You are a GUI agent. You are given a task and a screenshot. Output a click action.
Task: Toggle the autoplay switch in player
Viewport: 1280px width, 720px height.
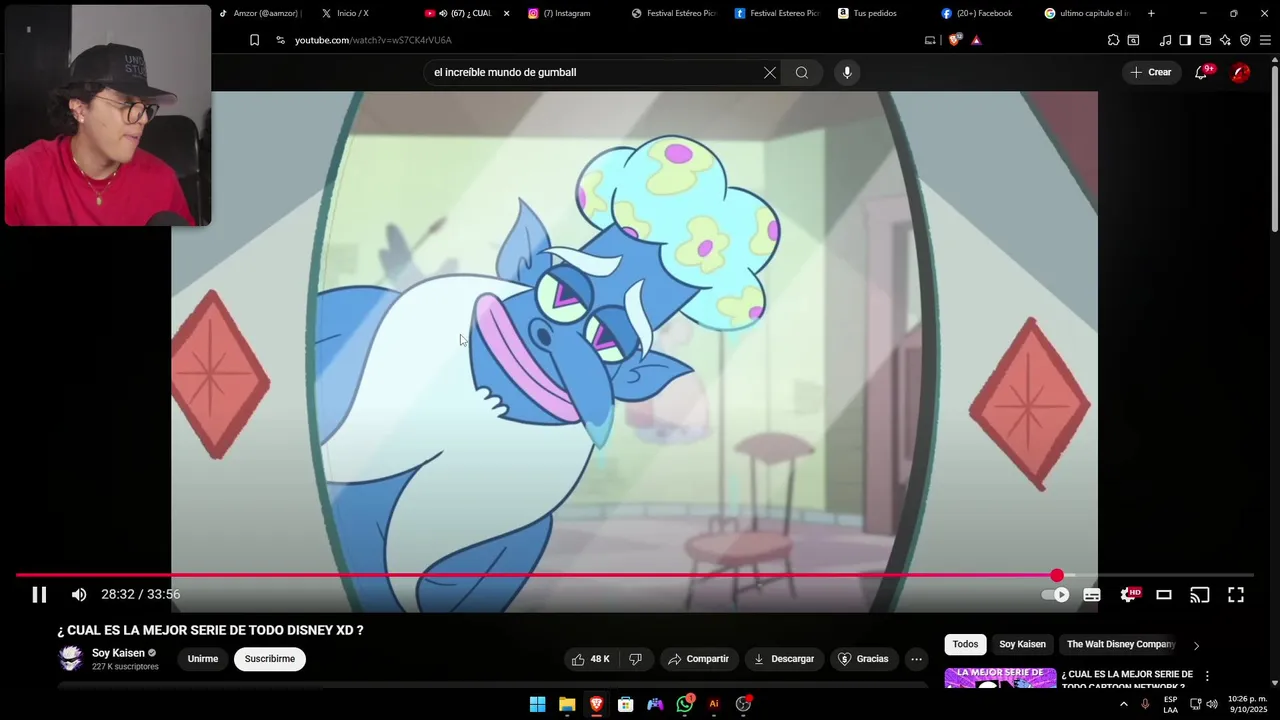(x=1055, y=595)
